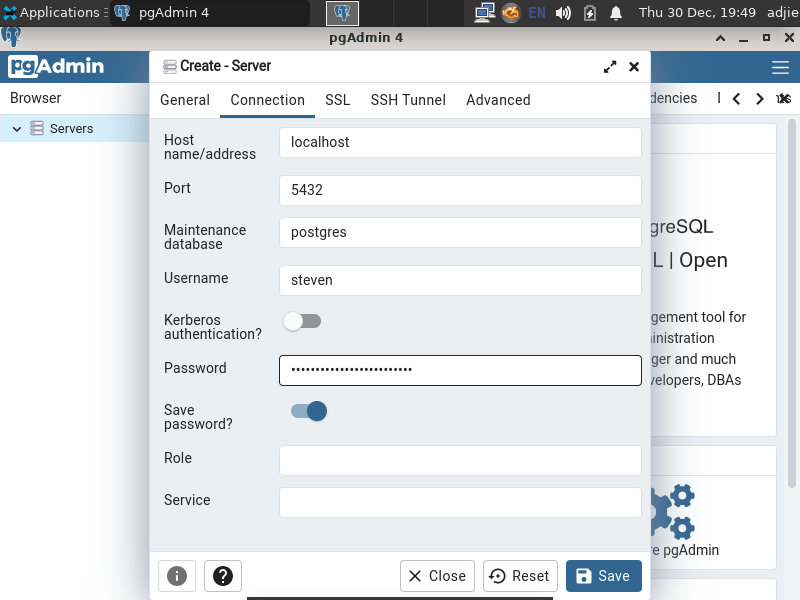Open the volume control tray icon

point(563,13)
